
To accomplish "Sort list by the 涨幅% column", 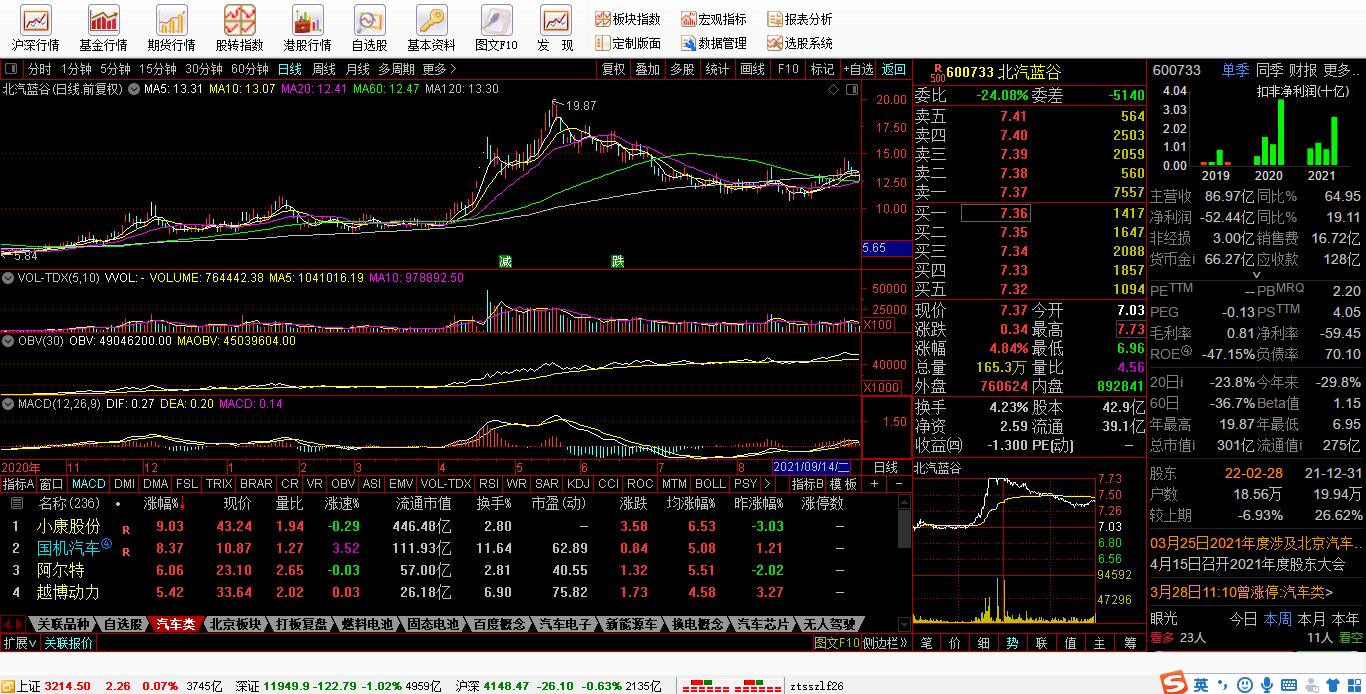I will 165,503.
